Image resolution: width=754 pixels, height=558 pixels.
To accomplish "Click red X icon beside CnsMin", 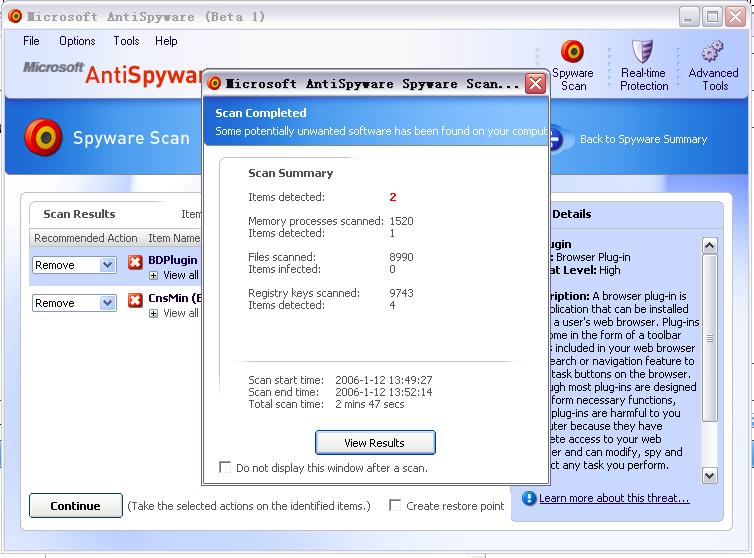I will point(135,300).
